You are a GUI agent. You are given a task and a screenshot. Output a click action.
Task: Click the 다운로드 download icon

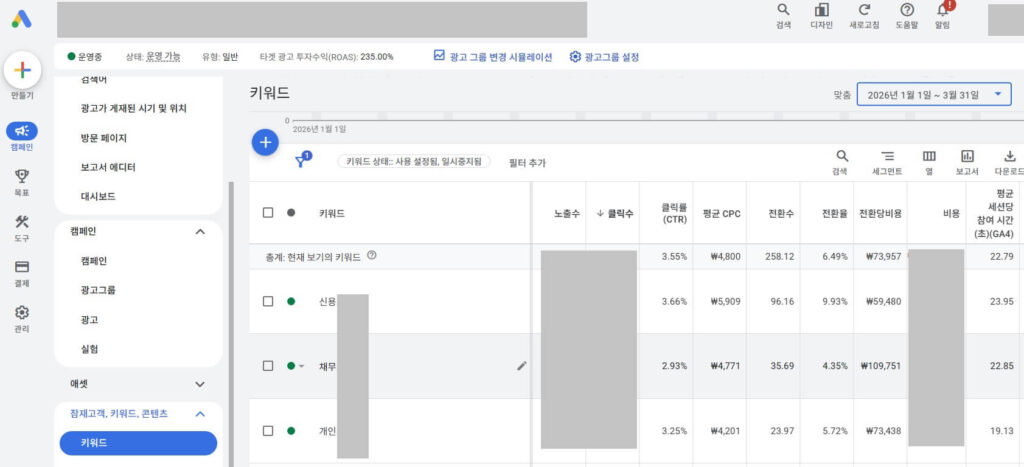[x=1010, y=156]
